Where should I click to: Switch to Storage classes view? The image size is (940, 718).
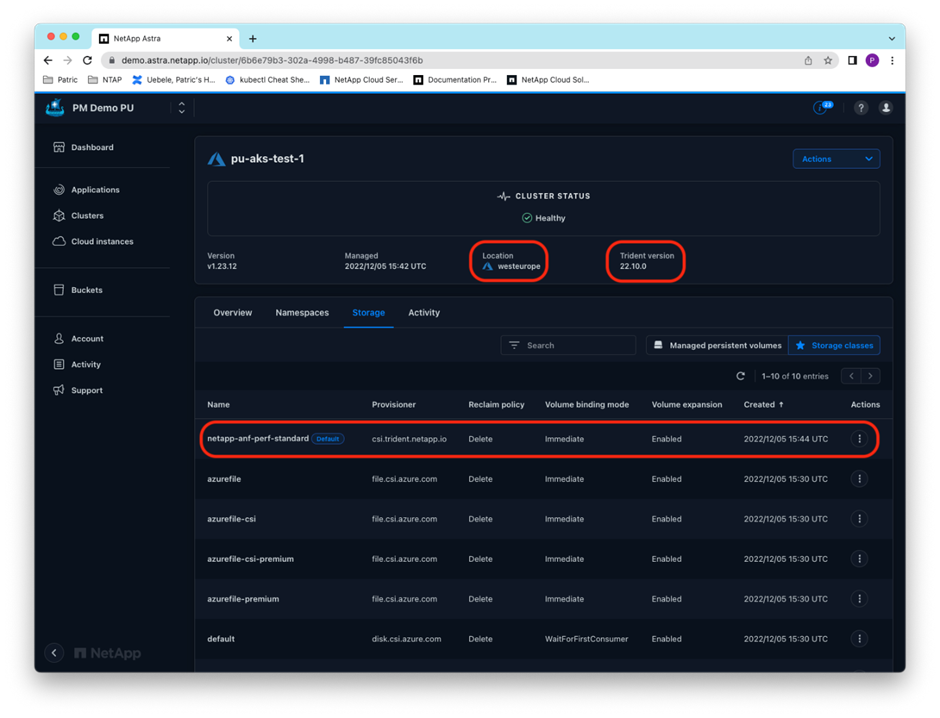[x=834, y=345]
